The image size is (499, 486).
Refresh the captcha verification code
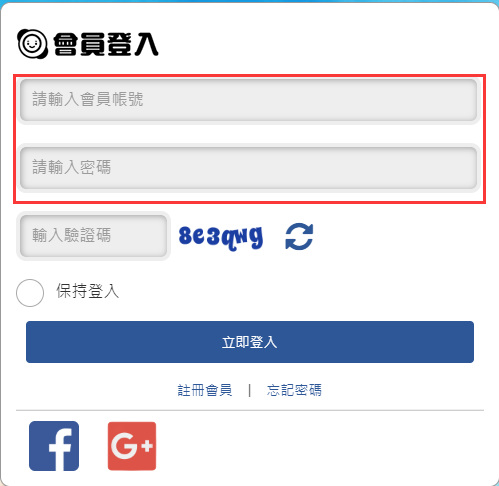point(299,236)
